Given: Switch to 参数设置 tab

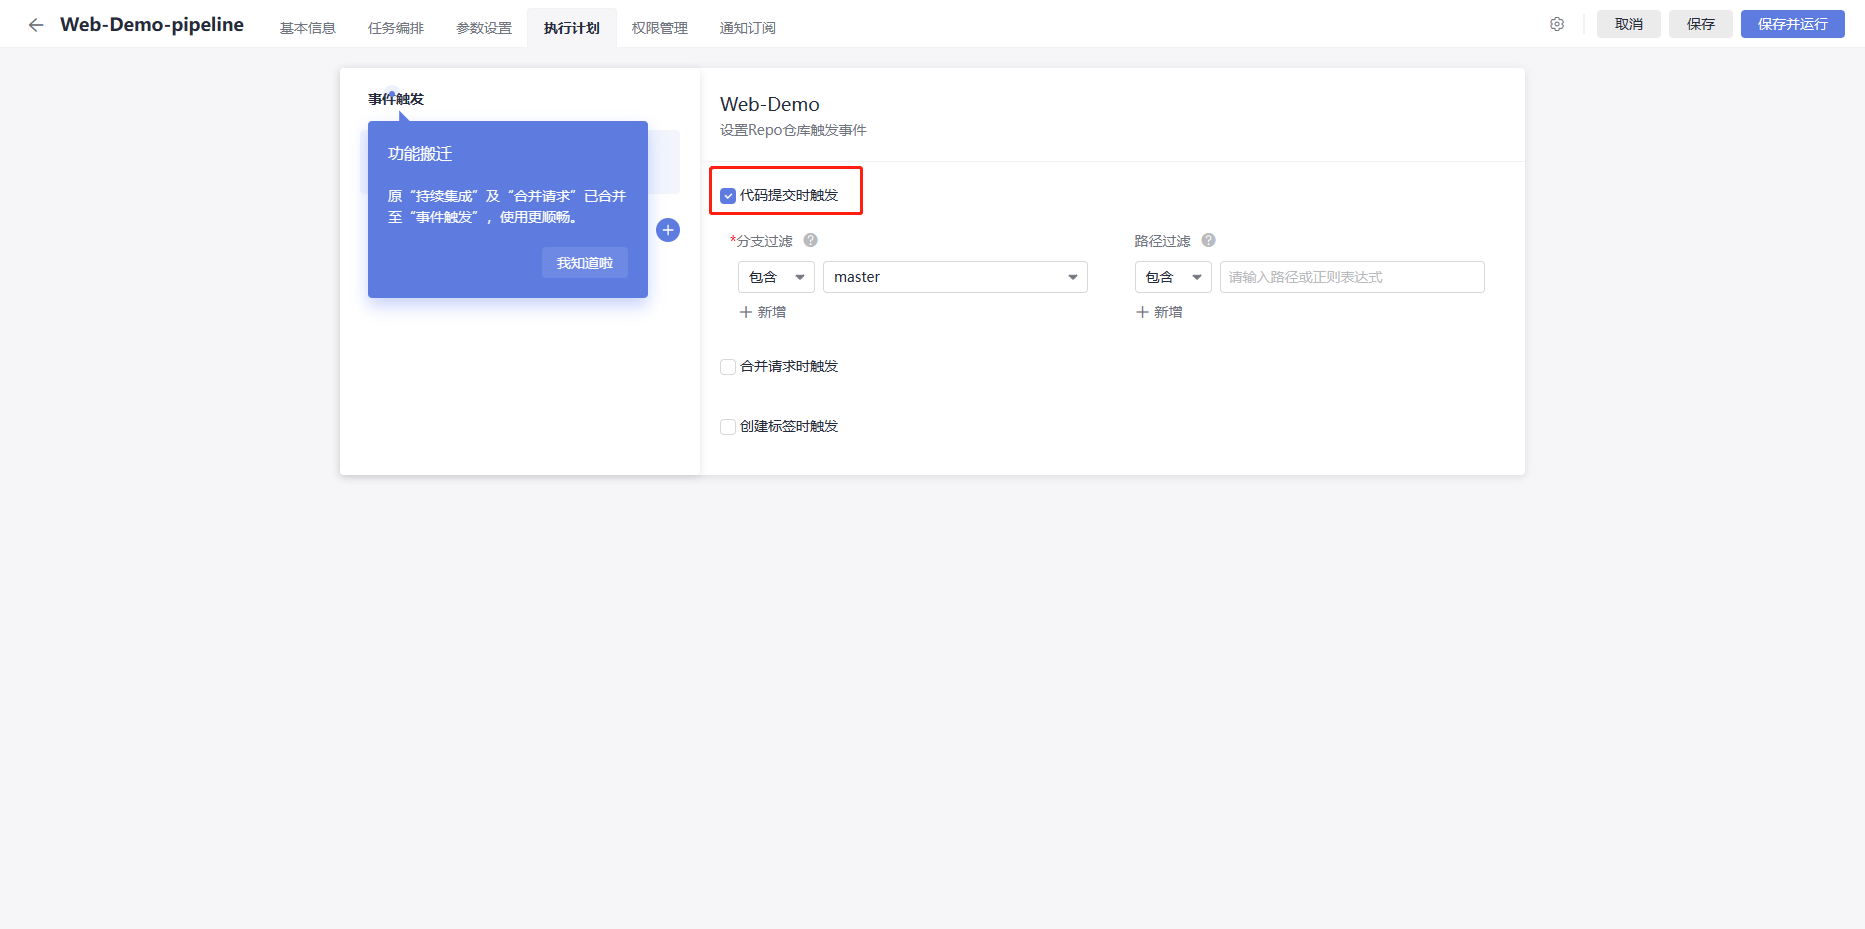Looking at the screenshot, I should click(x=484, y=28).
